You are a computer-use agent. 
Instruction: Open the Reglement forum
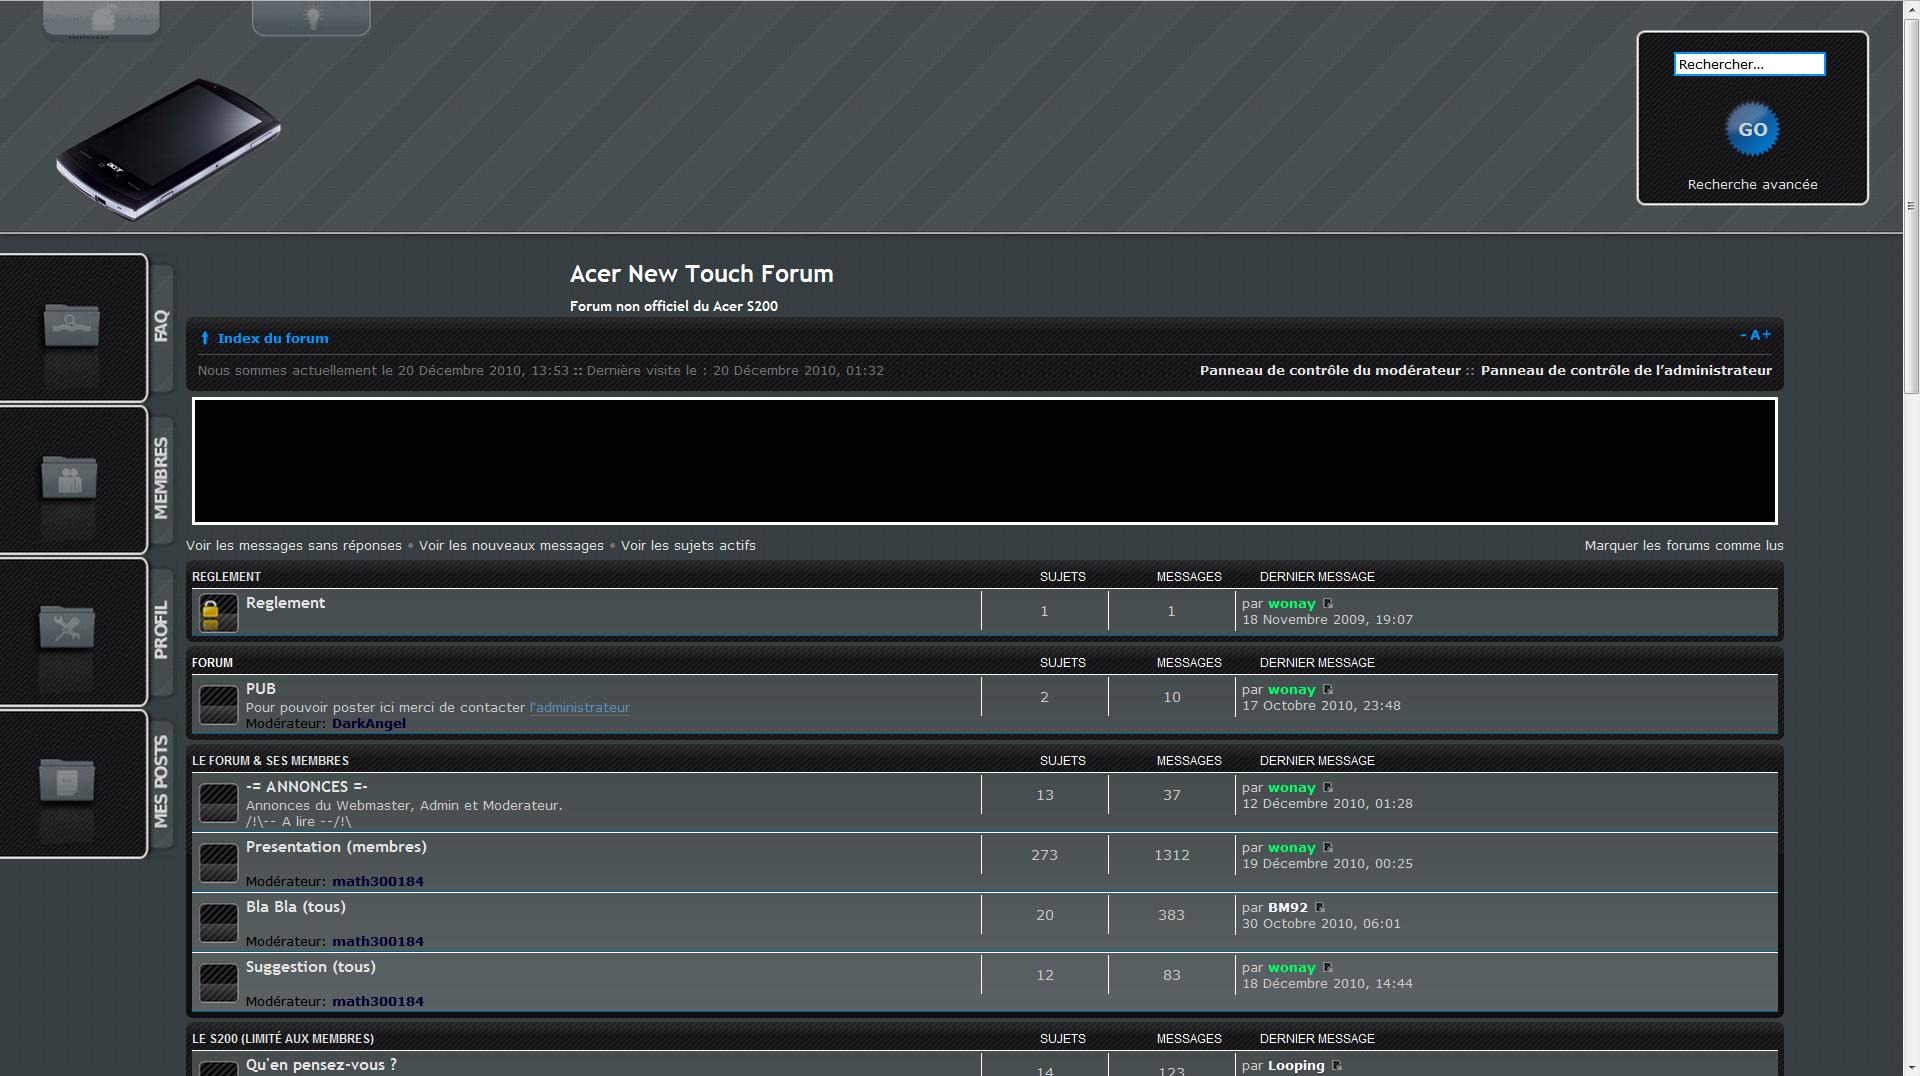coord(285,603)
